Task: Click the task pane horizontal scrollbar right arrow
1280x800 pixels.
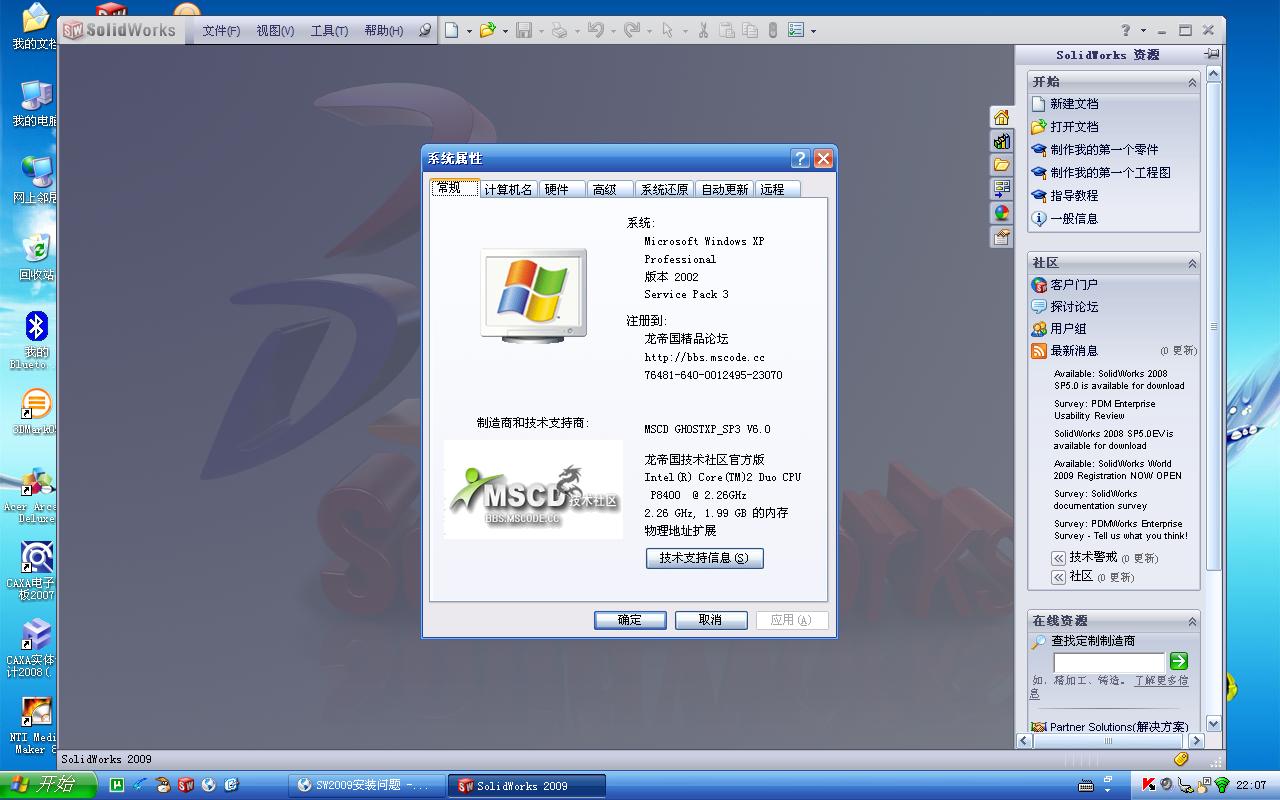Action: [1196, 741]
